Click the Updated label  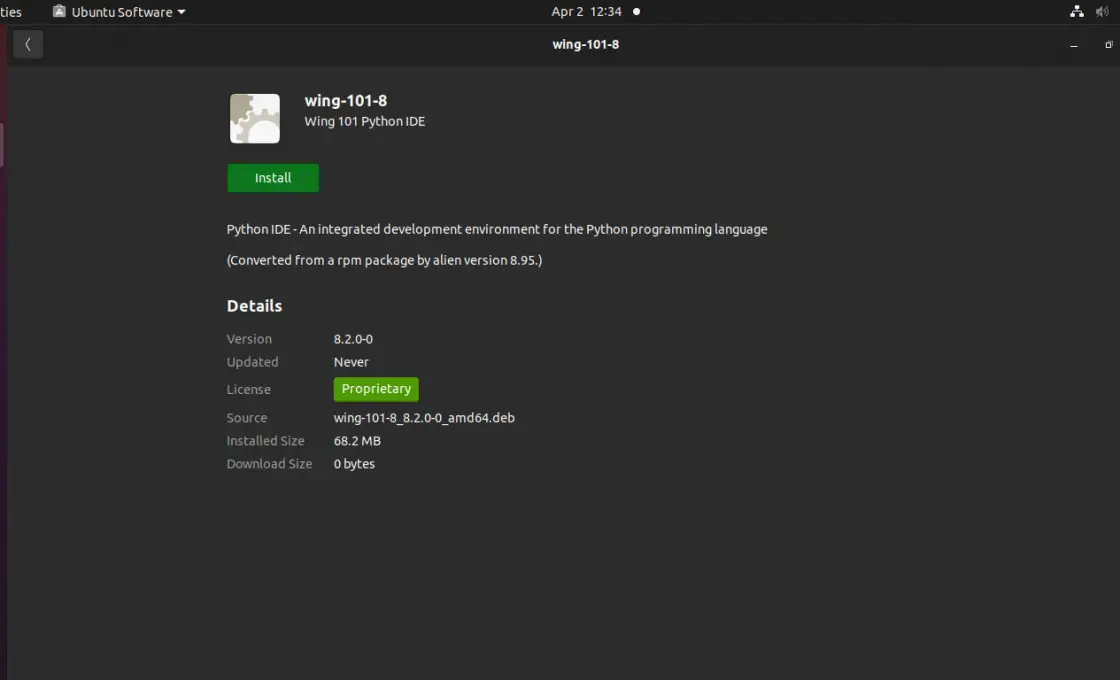pos(252,362)
